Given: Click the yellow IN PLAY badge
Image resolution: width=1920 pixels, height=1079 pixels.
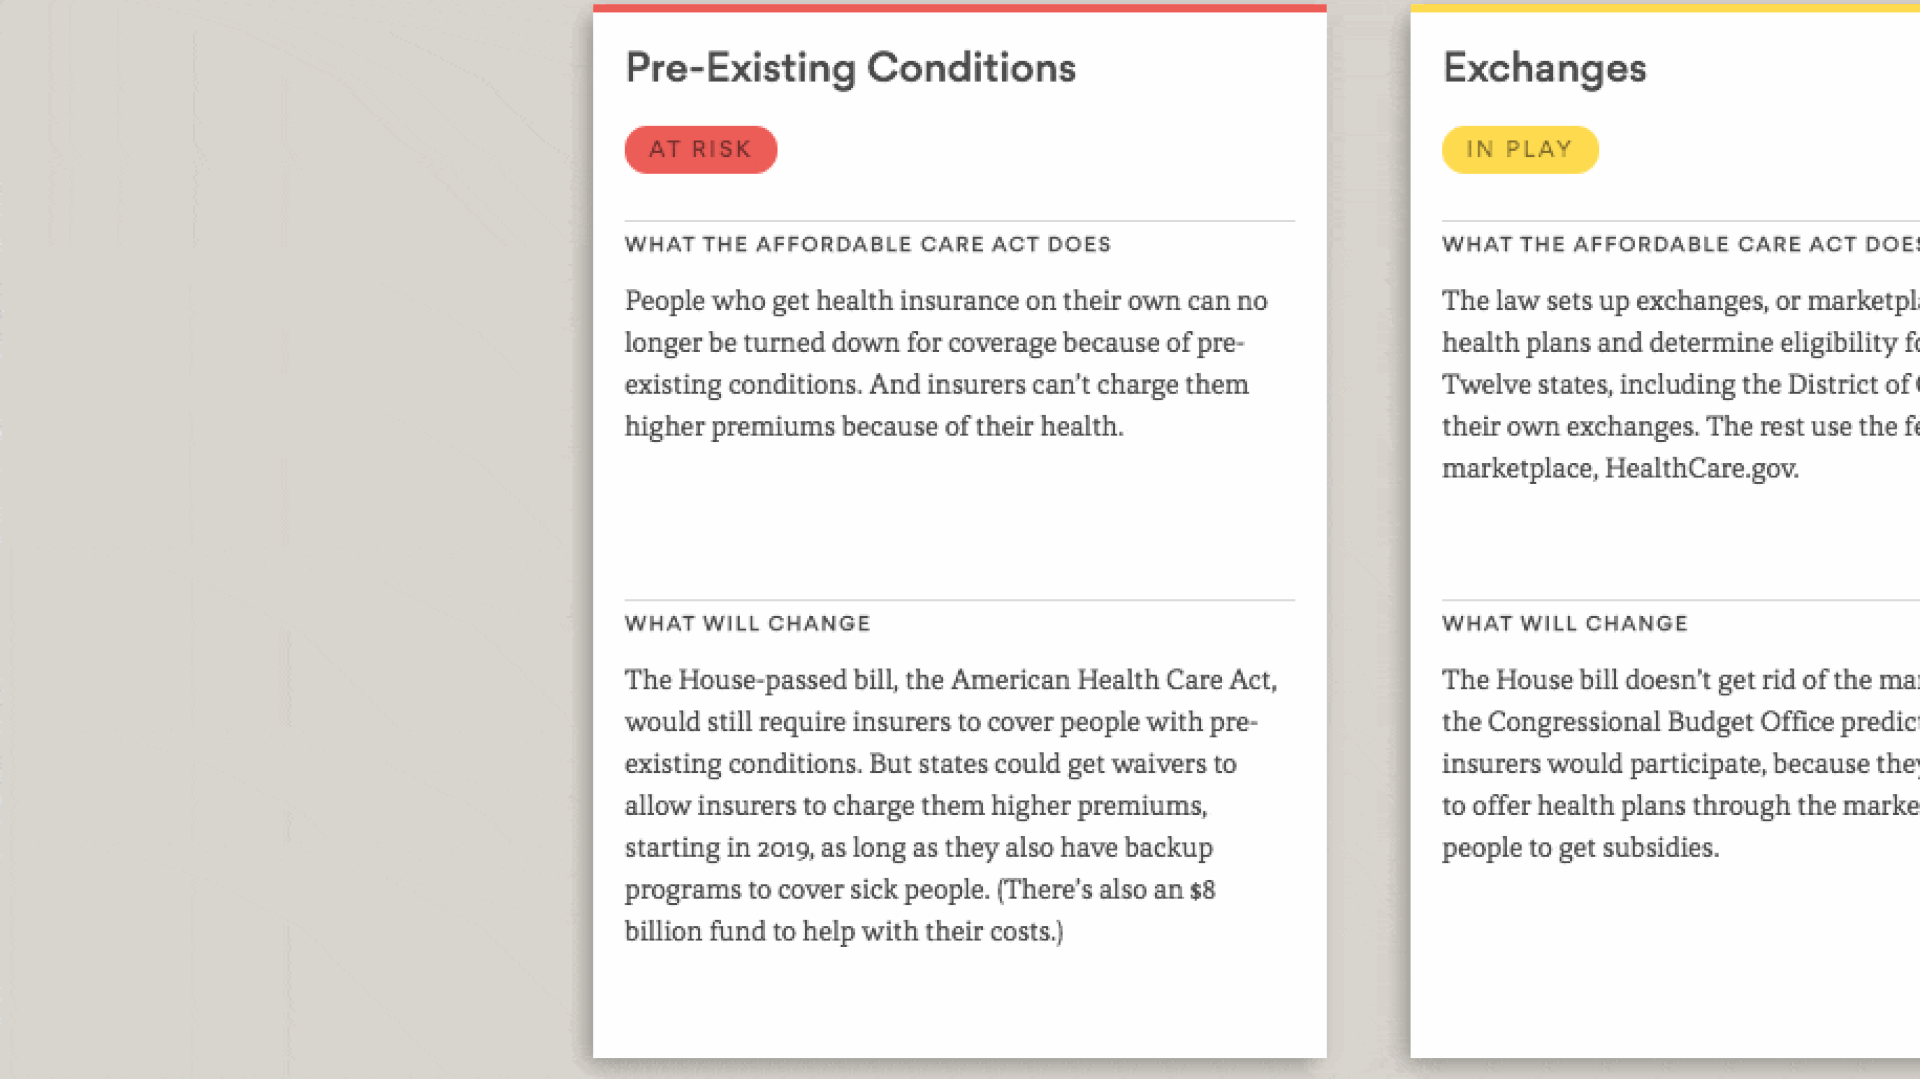Looking at the screenshot, I should [x=1519, y=149].
